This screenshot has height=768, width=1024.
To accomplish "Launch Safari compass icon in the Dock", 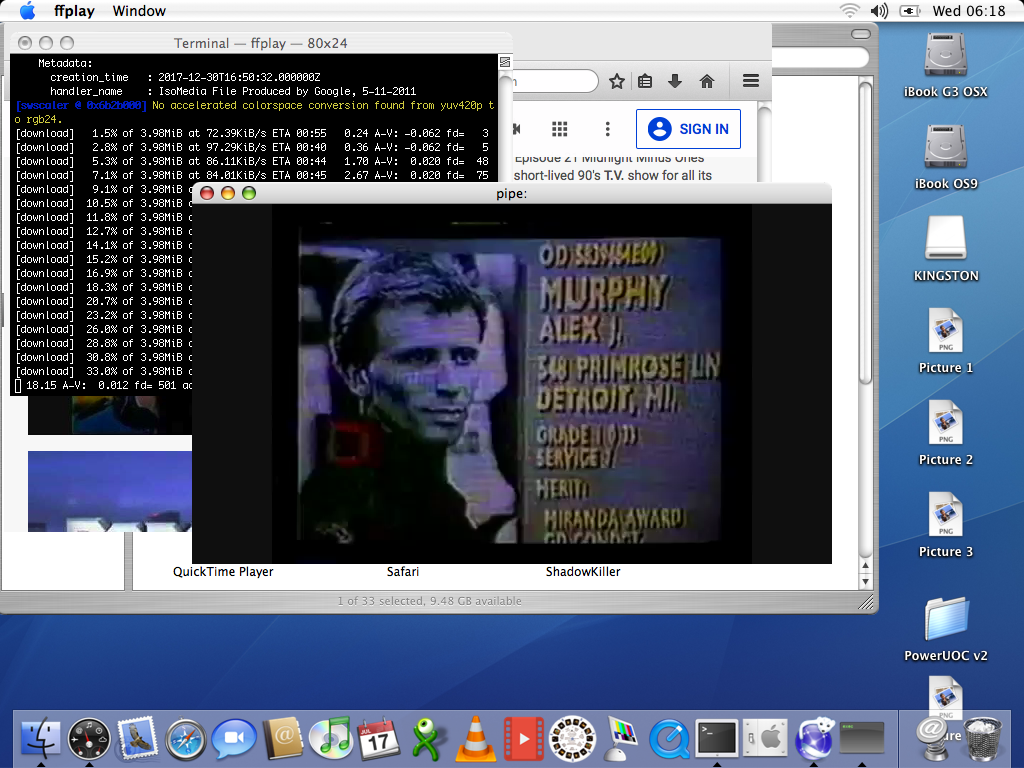I will coord(185,739).
